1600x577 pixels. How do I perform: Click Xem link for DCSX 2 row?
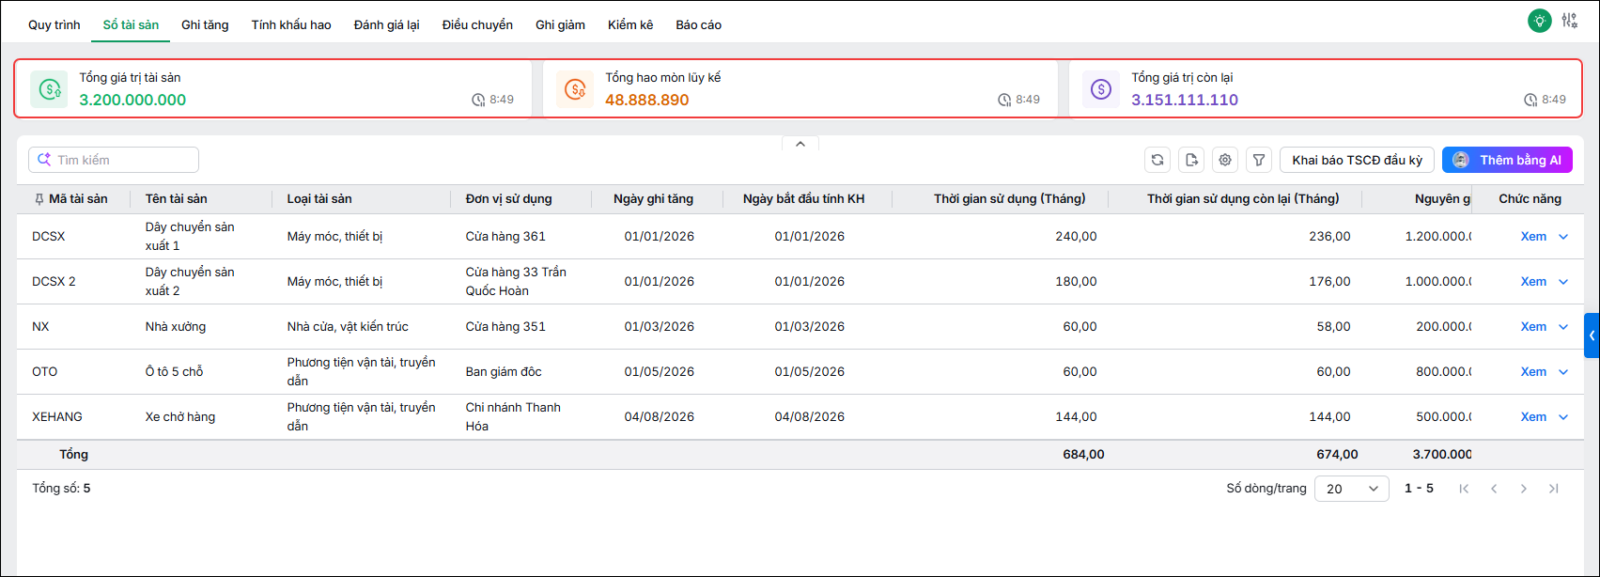1533,282
